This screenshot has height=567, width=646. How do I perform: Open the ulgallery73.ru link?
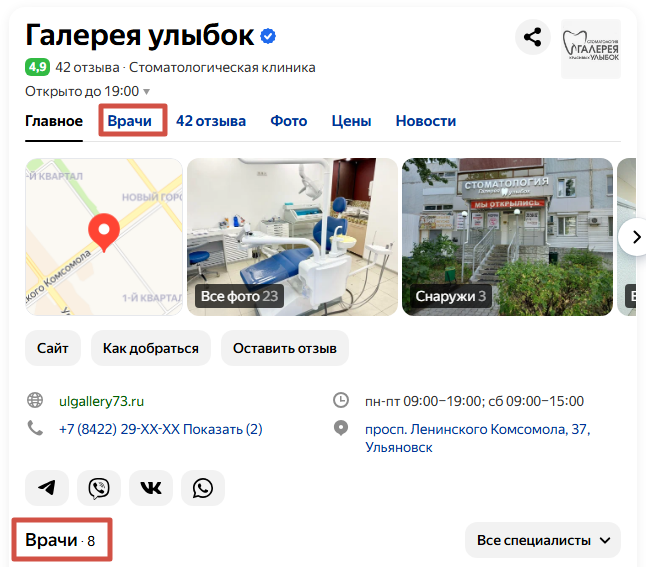click(x=101, y=401)
